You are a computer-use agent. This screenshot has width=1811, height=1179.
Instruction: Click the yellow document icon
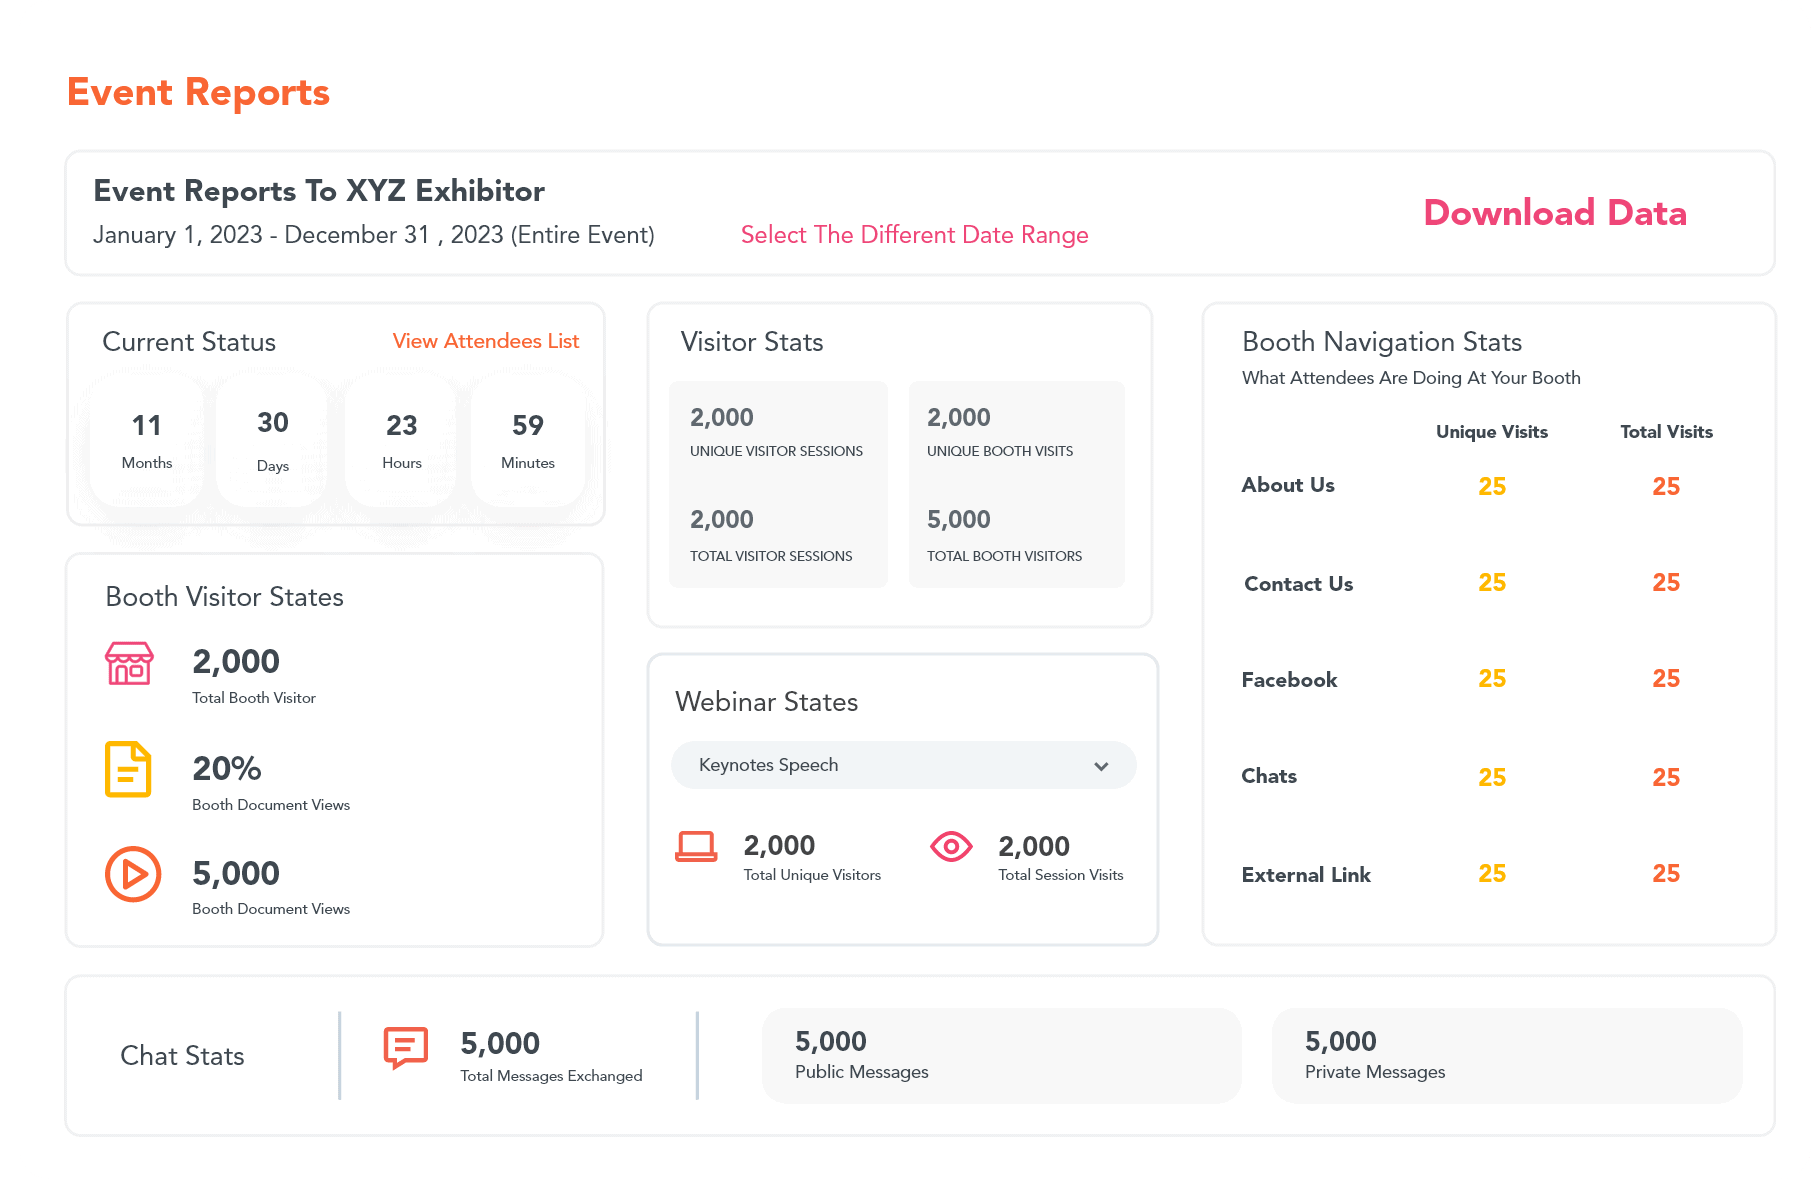128,769
